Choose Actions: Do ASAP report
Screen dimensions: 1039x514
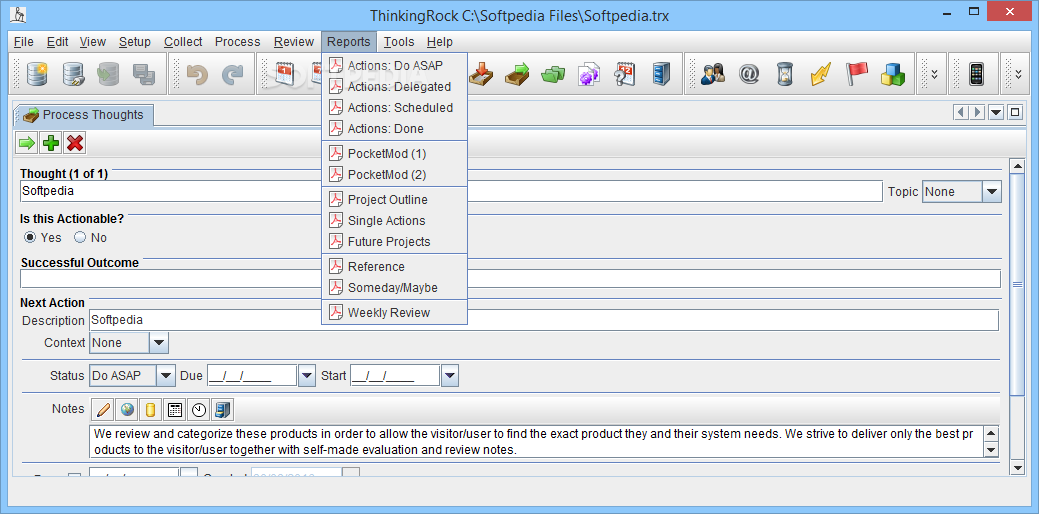pyautogui.click(x=394, y=66)
